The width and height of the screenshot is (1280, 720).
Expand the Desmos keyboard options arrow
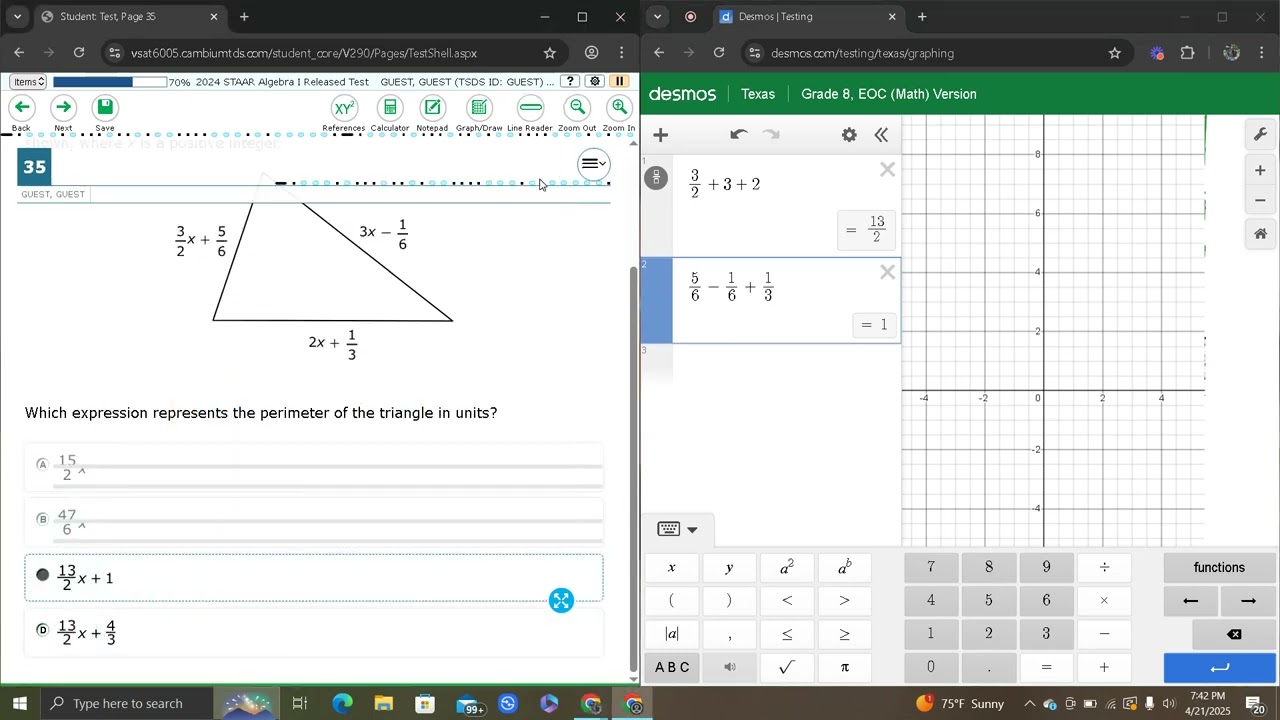pyautogui.click(x=692, y=530)
